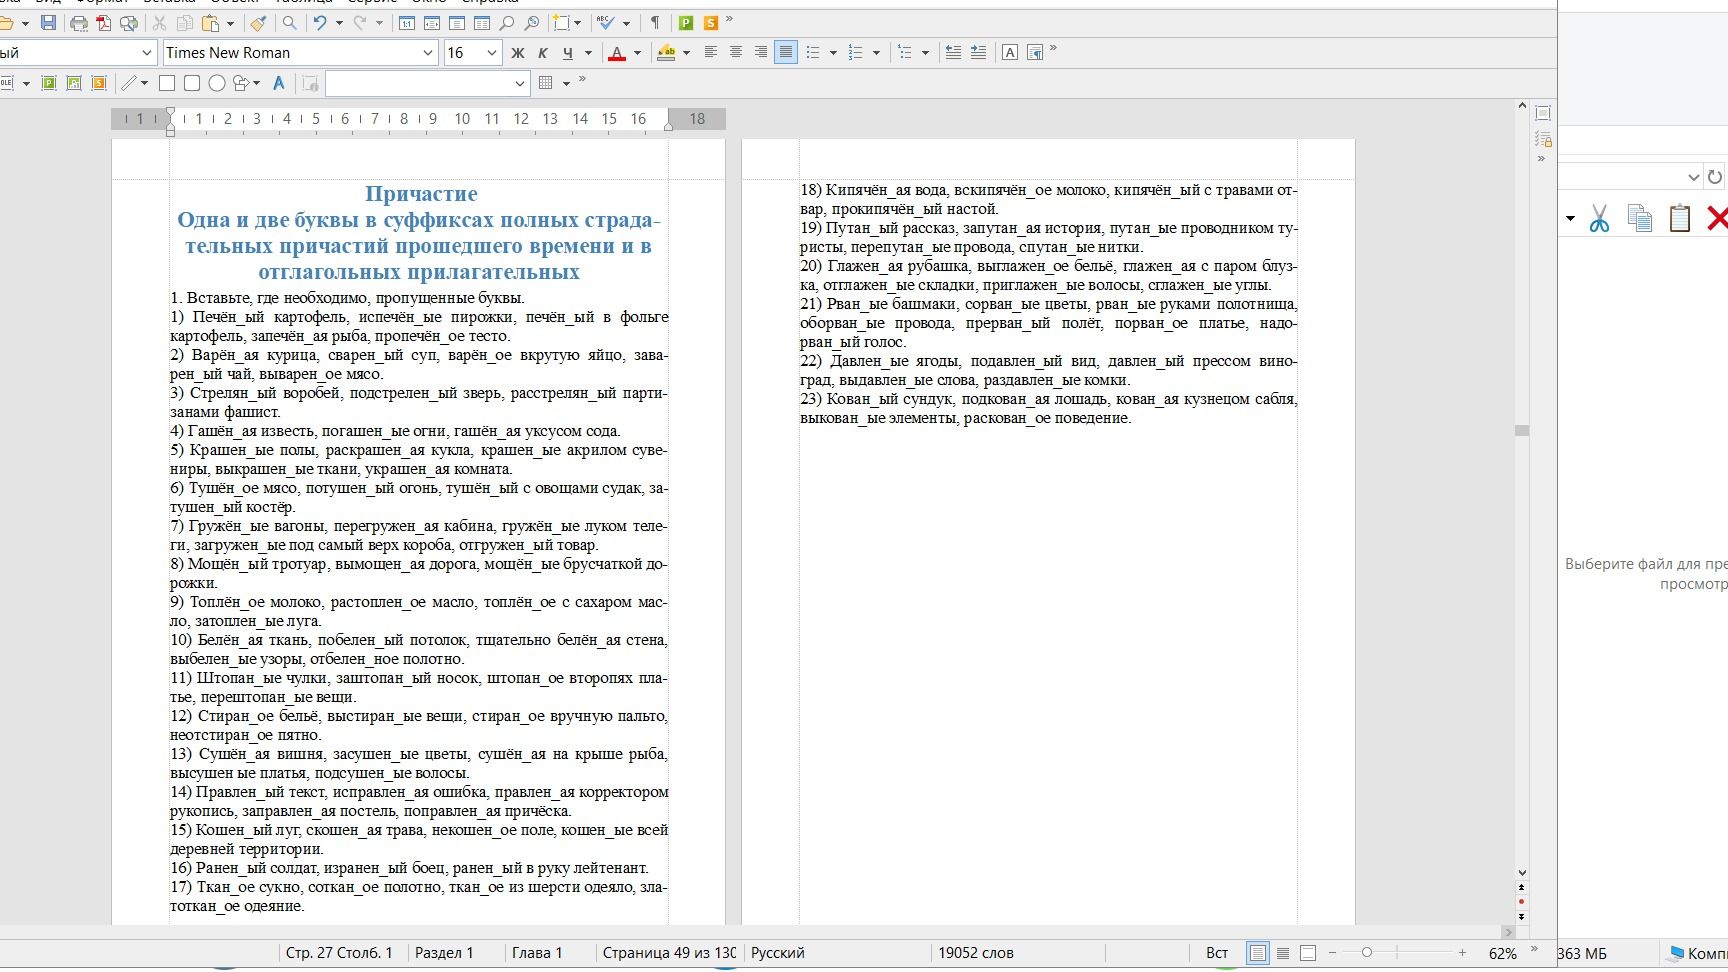Select the rectangle drawing tool
The width and height of the screenshot is (1728, 972).
tap(167, 83)
